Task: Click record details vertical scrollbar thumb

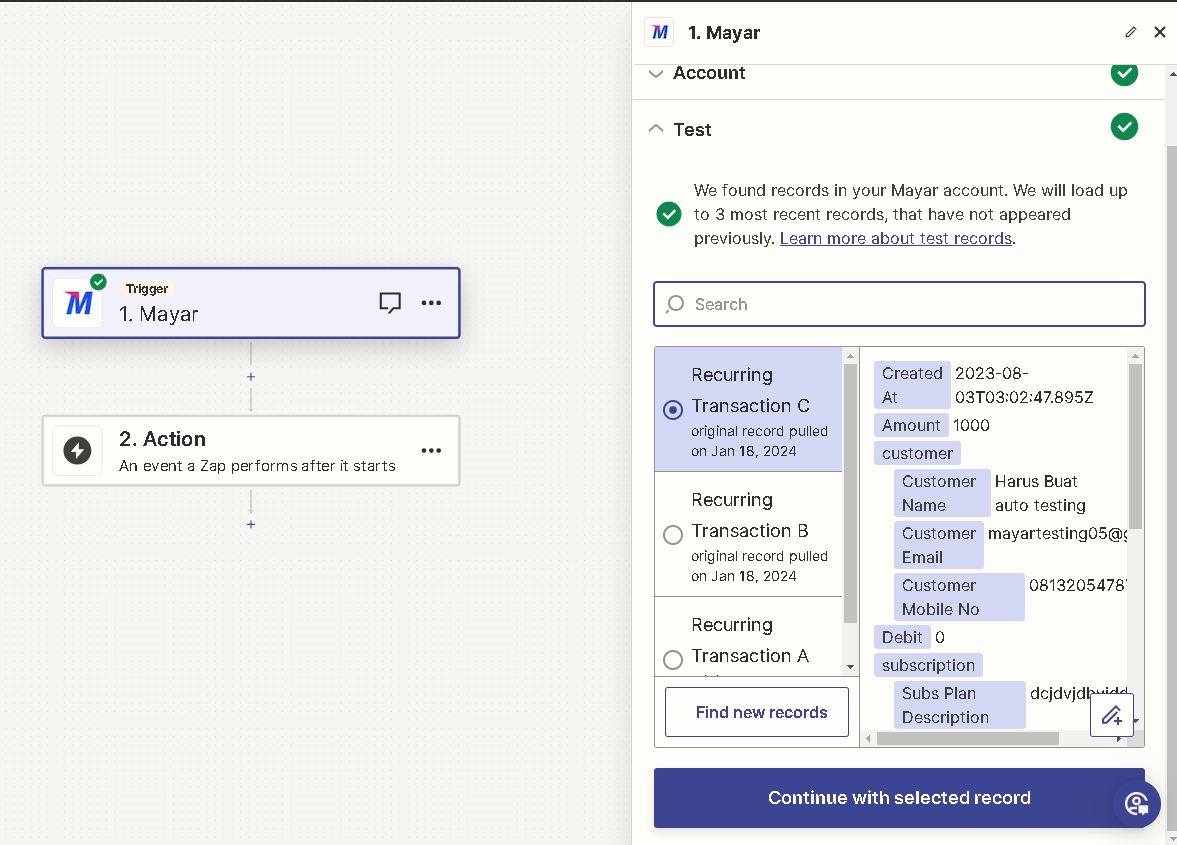Action: 1135,447
